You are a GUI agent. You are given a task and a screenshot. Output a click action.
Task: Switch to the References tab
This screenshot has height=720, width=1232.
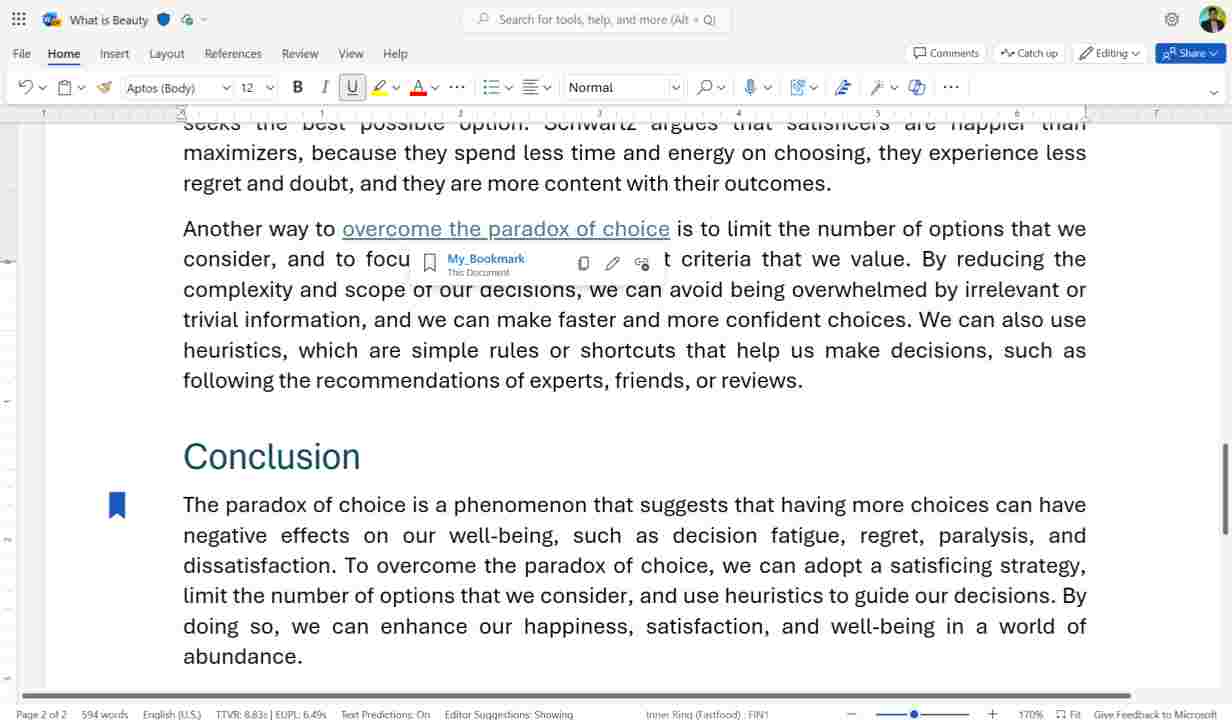[x=233, y=54]
